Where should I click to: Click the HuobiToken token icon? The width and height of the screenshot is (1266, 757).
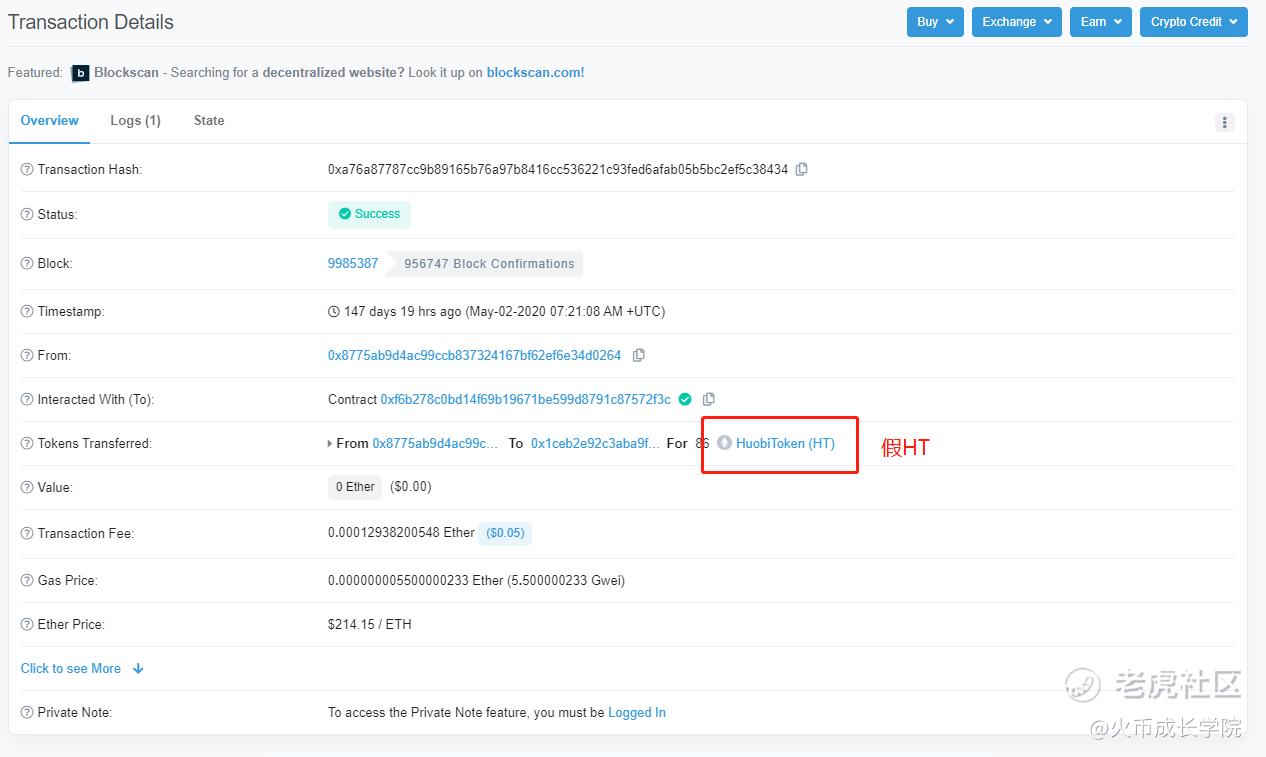[x=725, y=443]
